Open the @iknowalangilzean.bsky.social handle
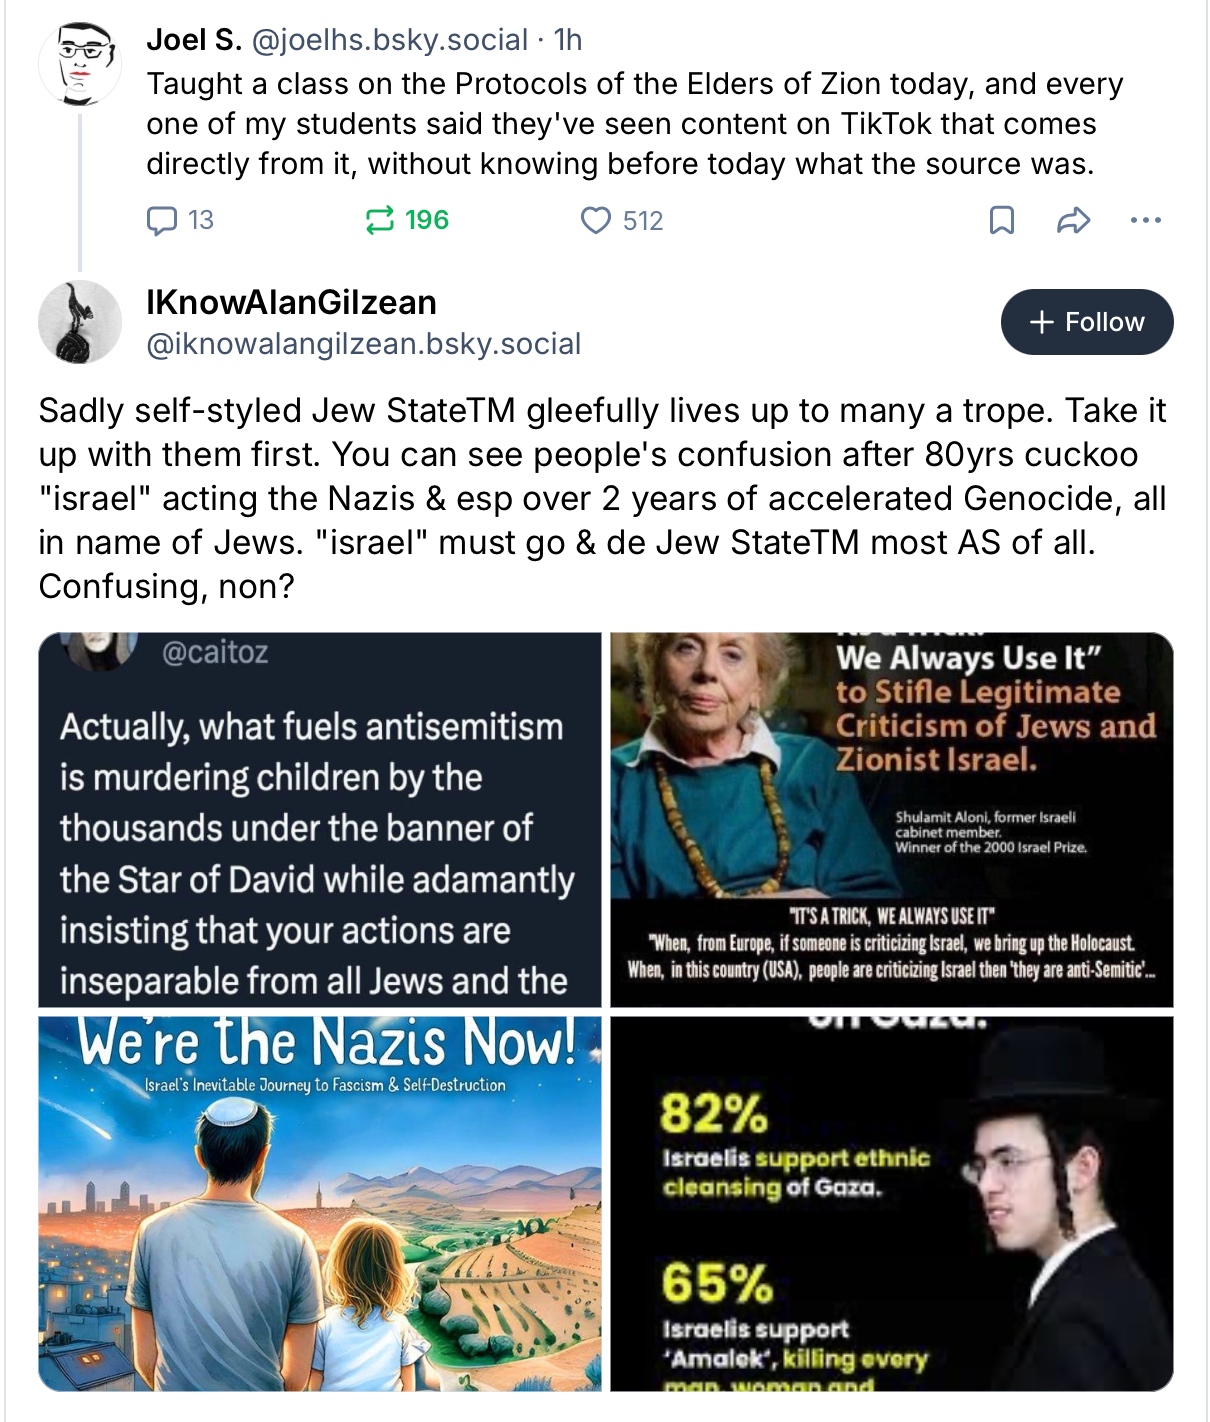This screenshot has width=1210, height=1422. 363,344
